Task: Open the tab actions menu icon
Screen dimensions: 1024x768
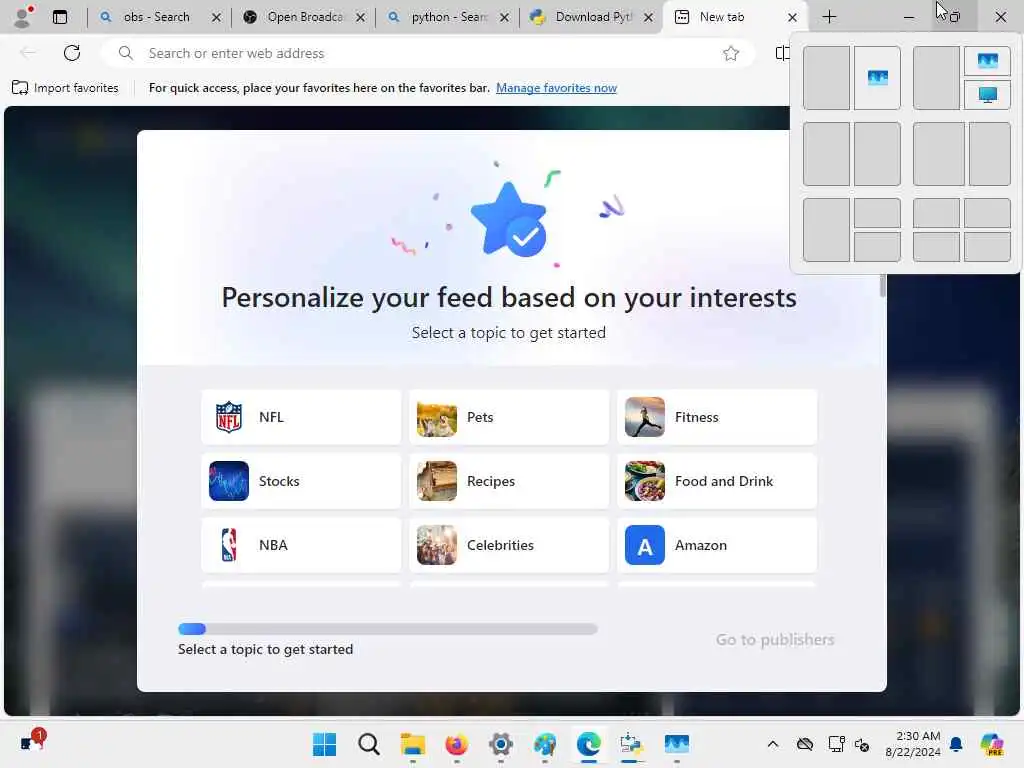Action: (x=60, y=17)
